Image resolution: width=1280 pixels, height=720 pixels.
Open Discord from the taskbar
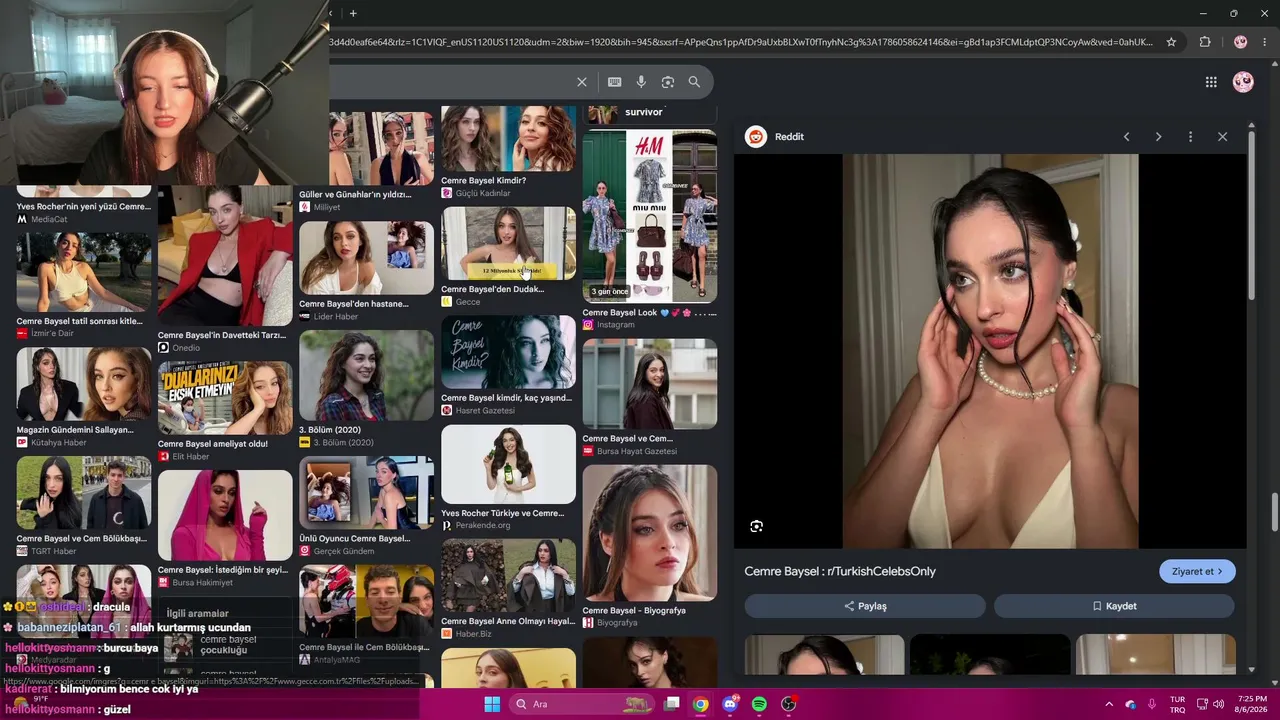tap(730, 704)
